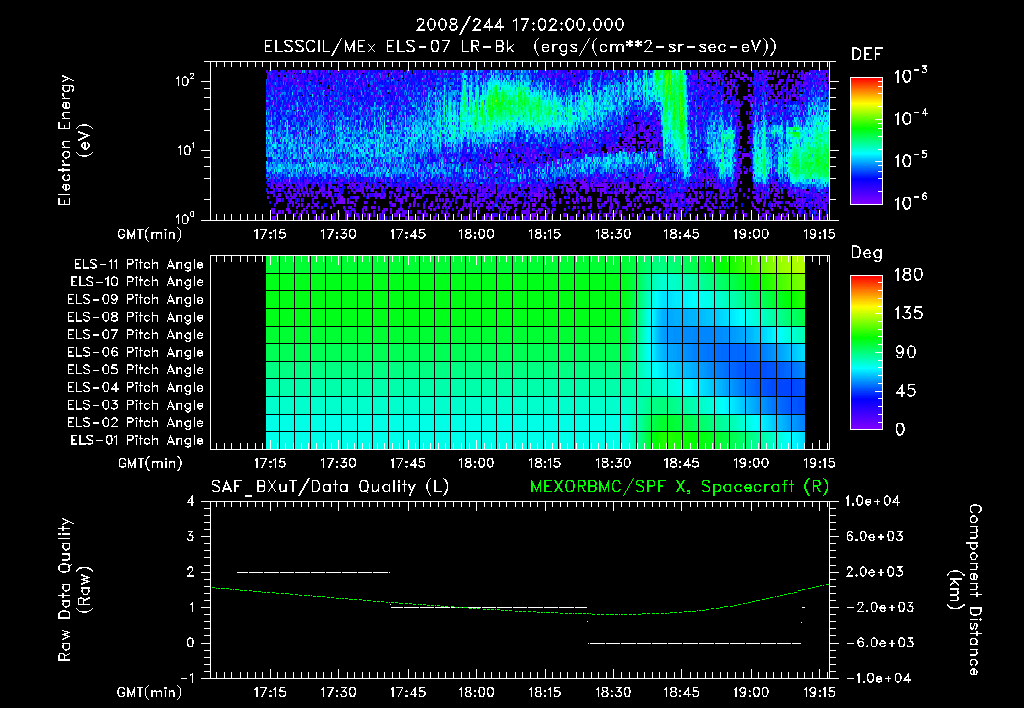This screenshot has width=1024, height=708.
Task: Click the ELS-05 Pitch Angle label
Action: [136, 370]
